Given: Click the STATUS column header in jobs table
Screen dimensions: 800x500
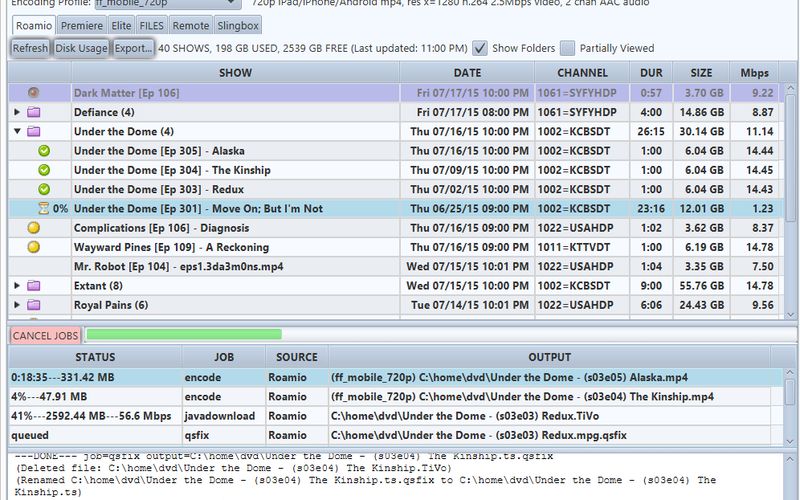Looking at the screenshot, I should (x=95, y=357).
